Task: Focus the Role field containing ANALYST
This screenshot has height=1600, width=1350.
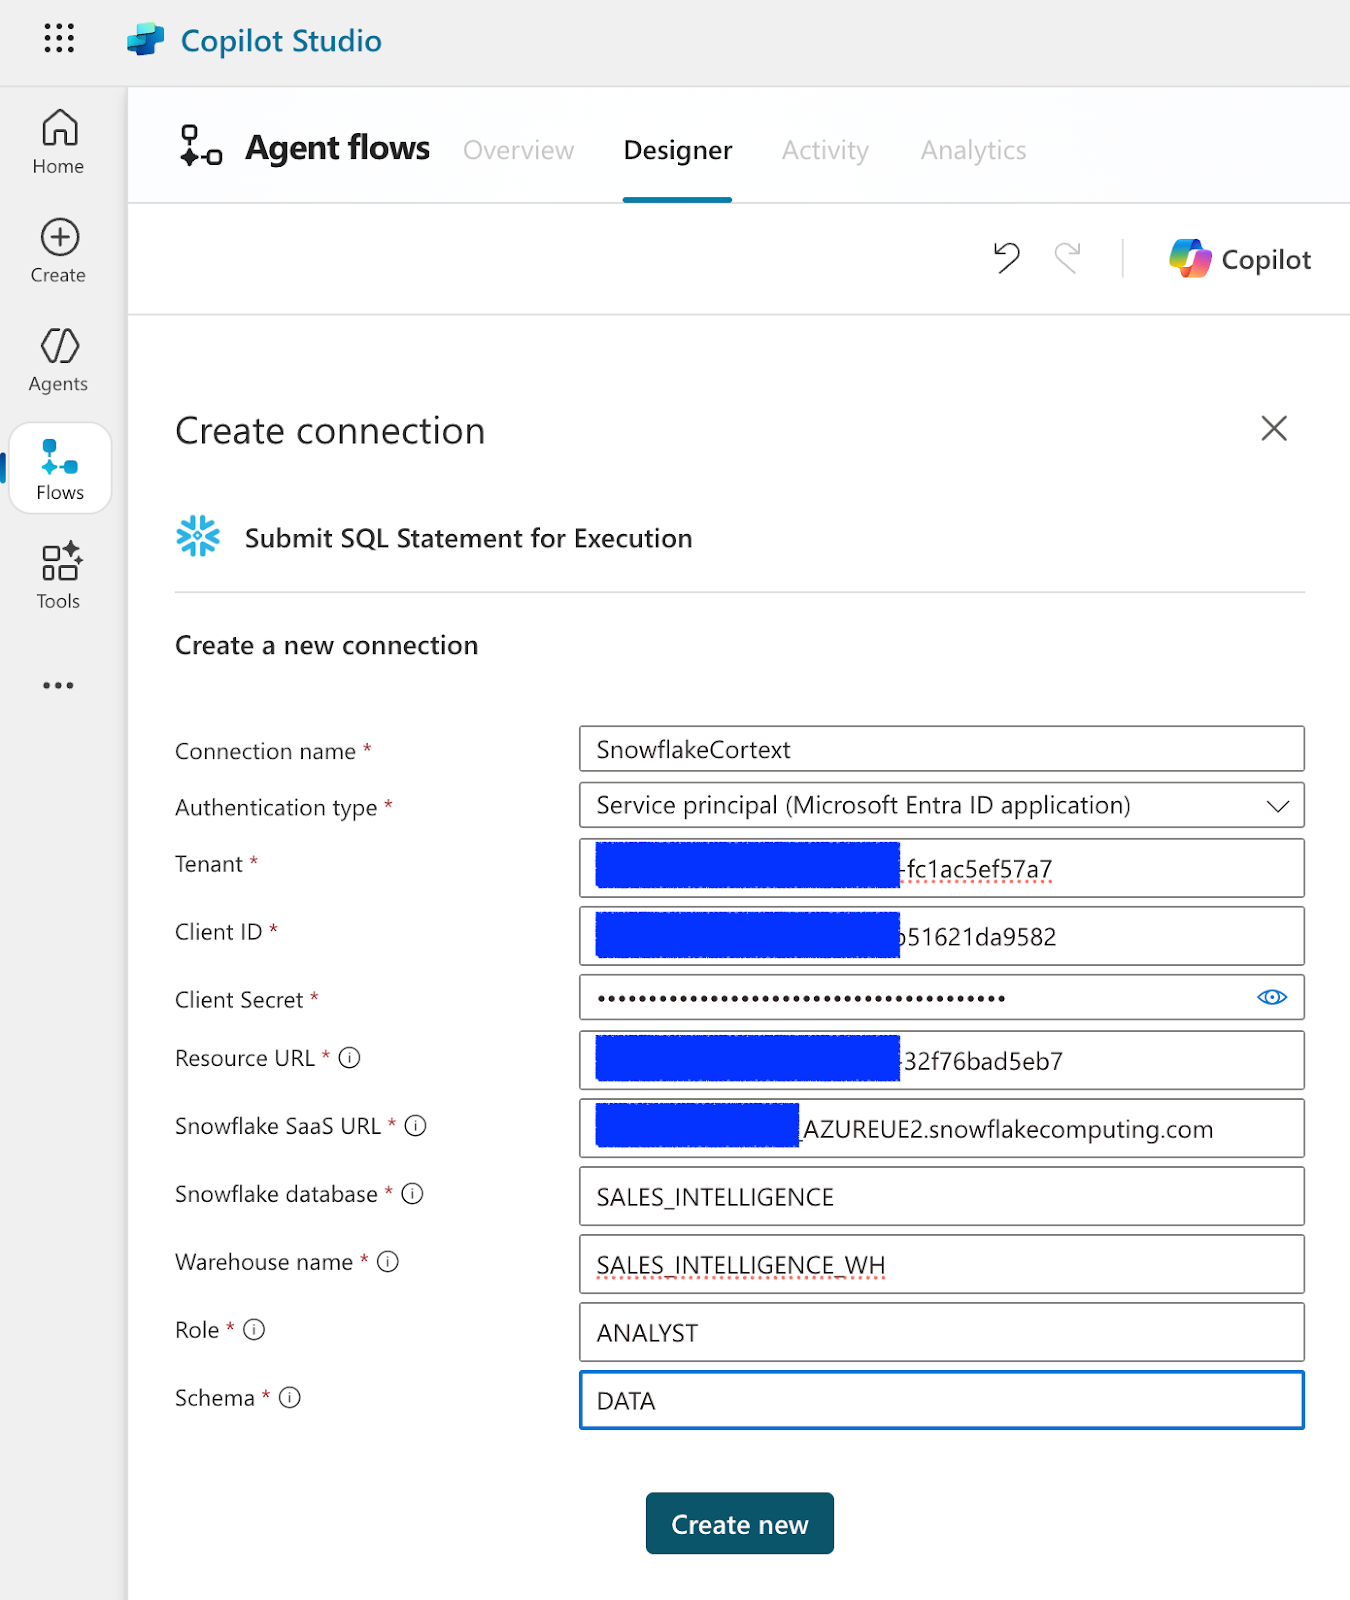Action: click(x=941, y=1332)
